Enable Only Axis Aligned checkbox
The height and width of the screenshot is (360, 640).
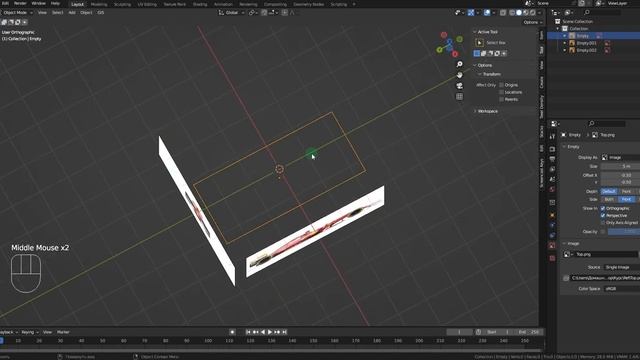point(603,222)
